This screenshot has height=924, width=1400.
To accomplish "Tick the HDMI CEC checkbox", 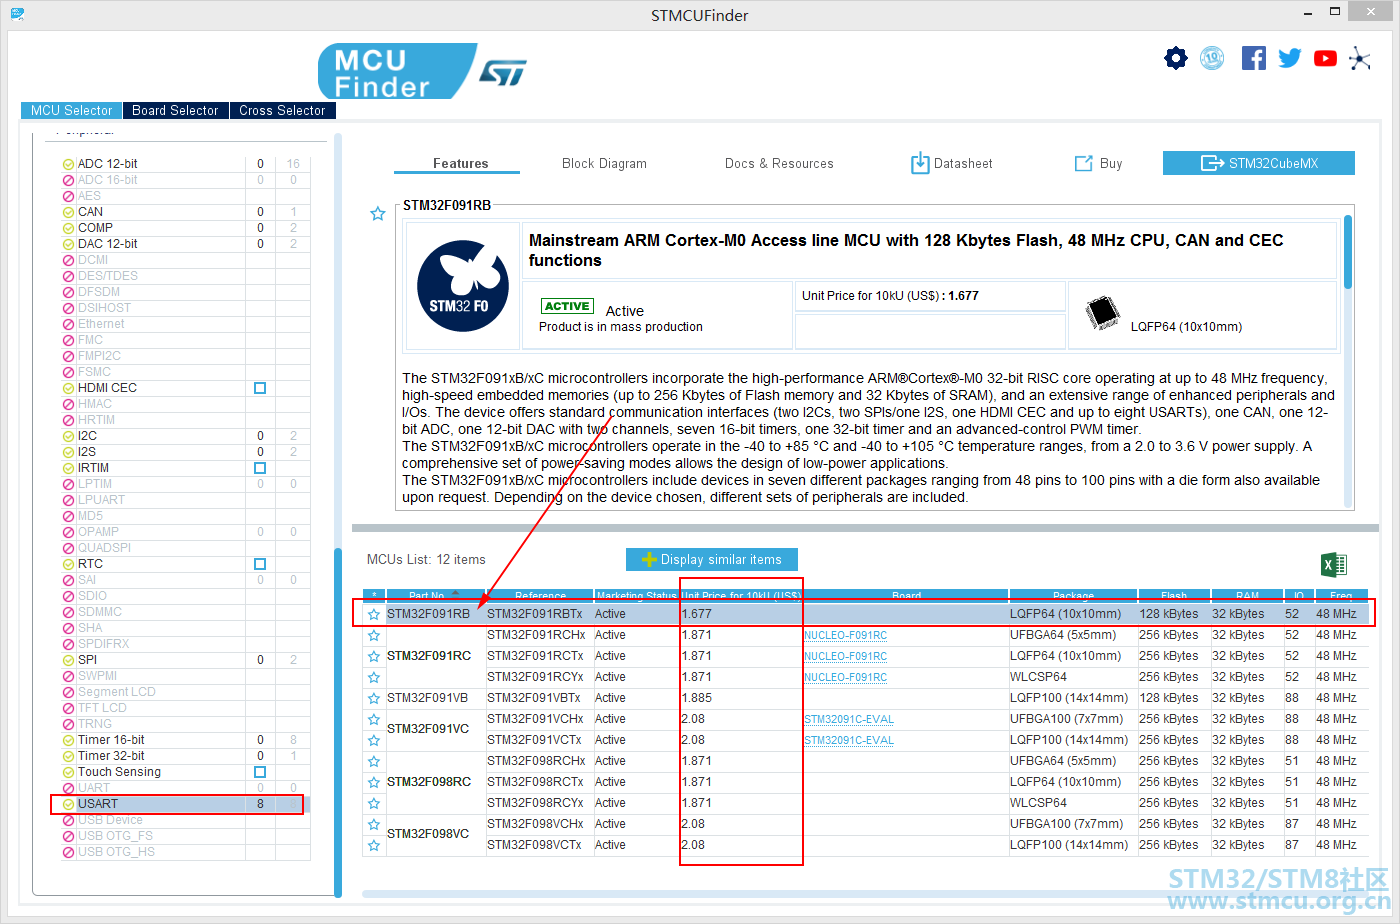I will (260, 388).
